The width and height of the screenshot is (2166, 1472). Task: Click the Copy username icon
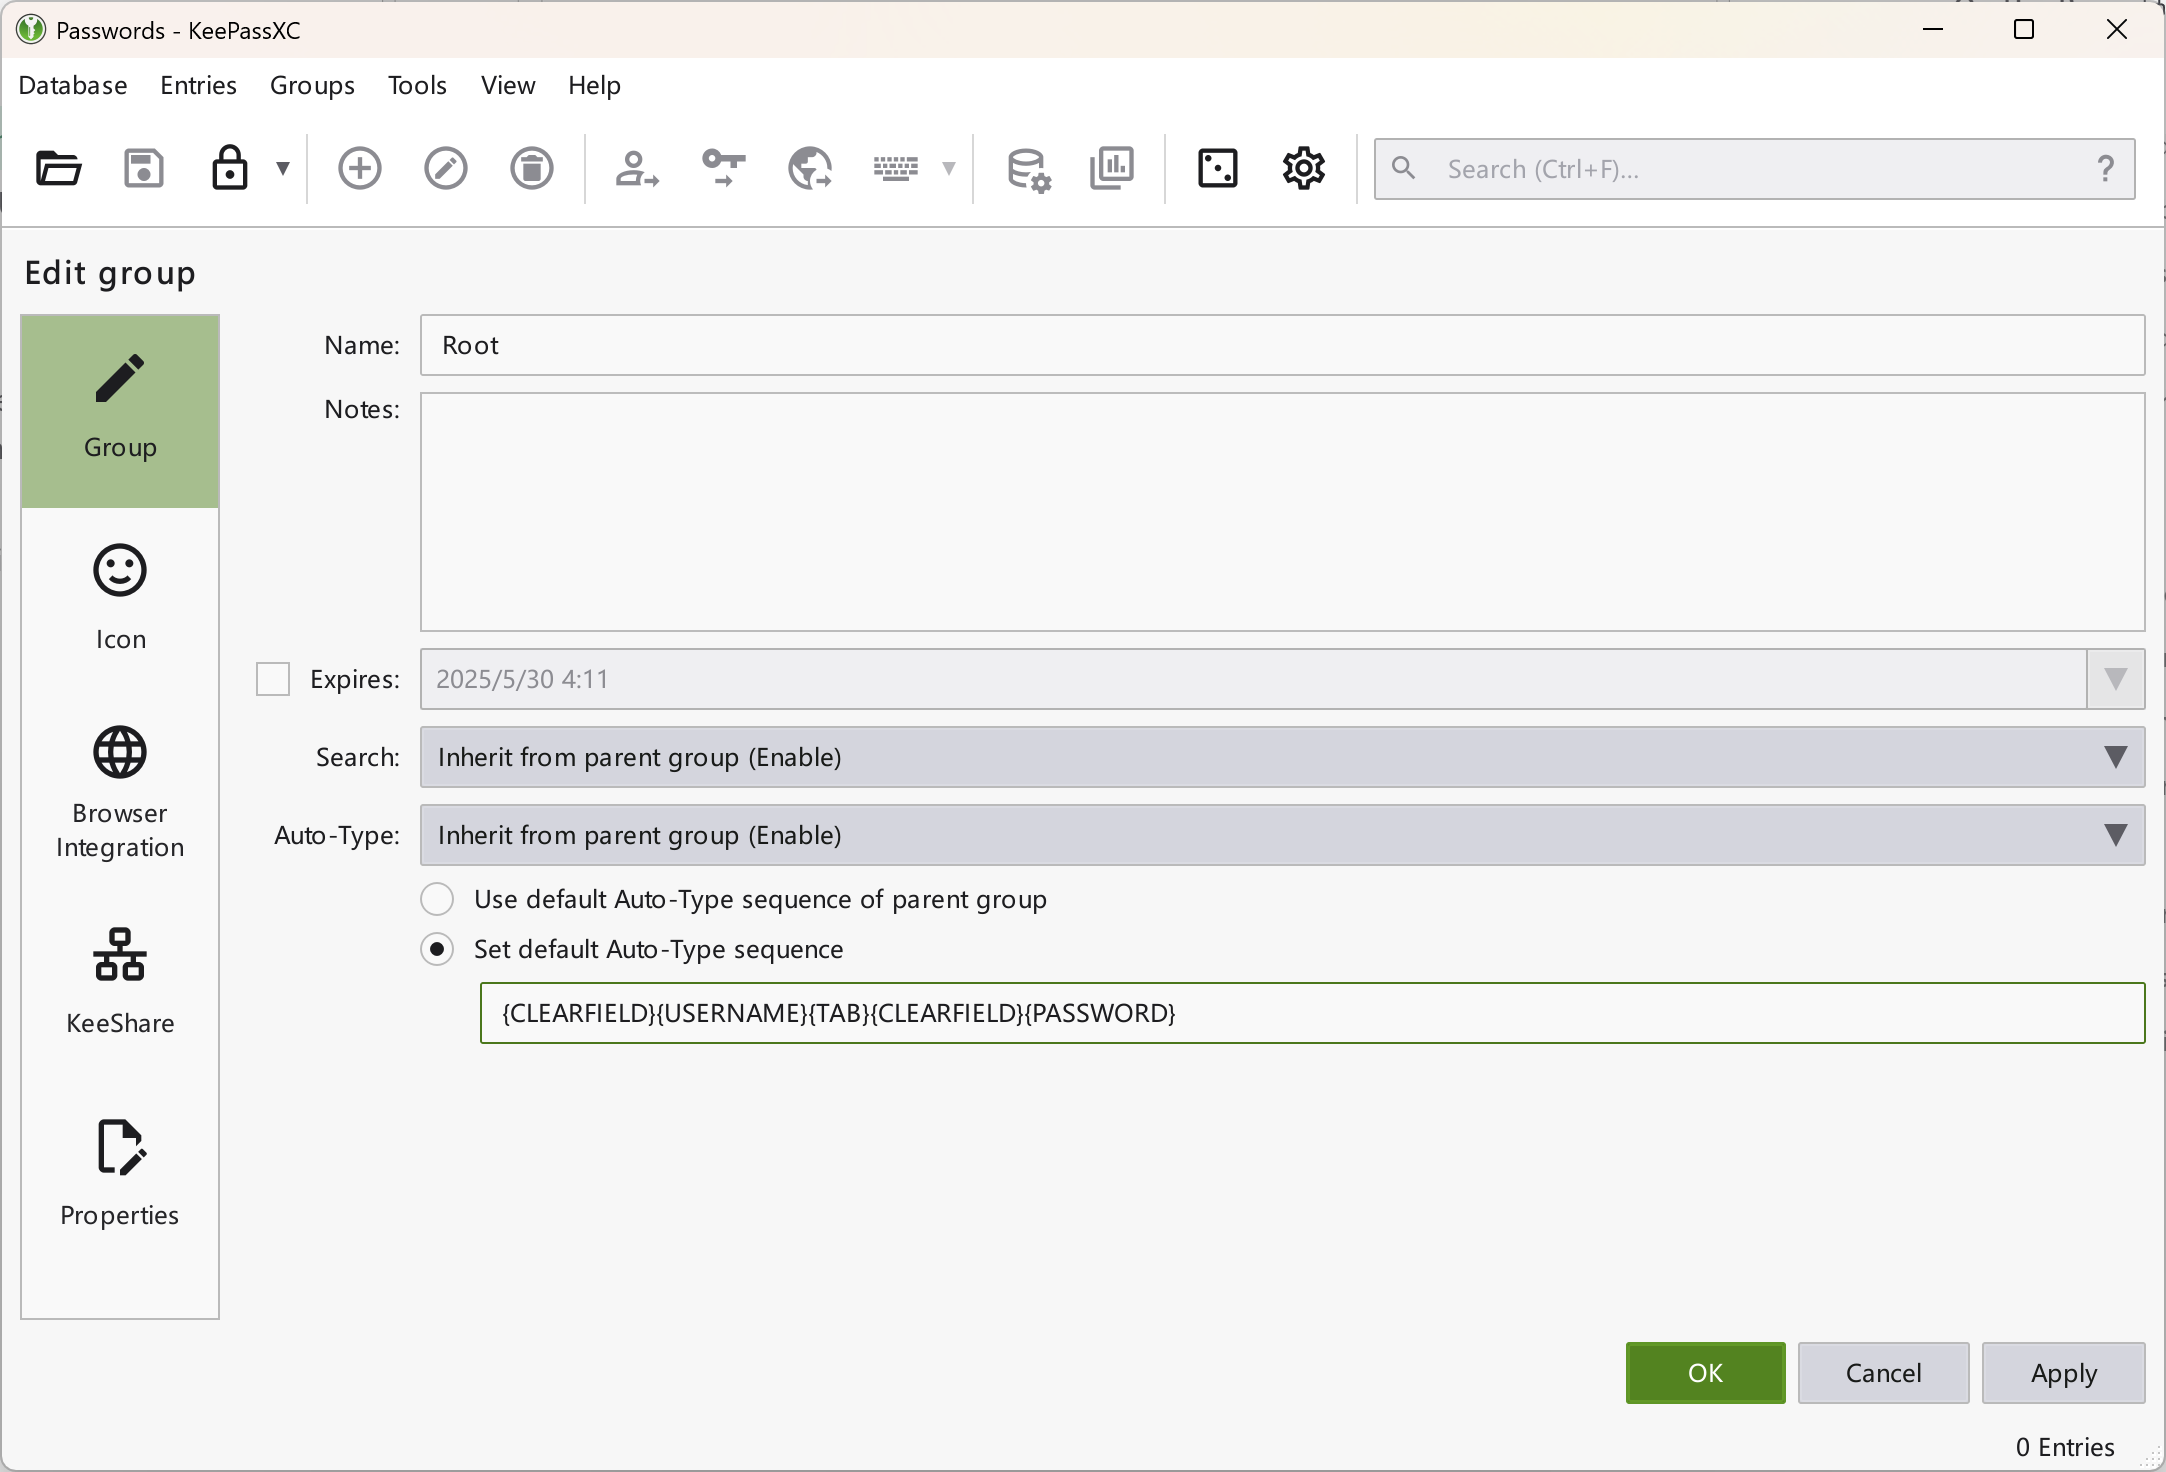pos(637,168)
